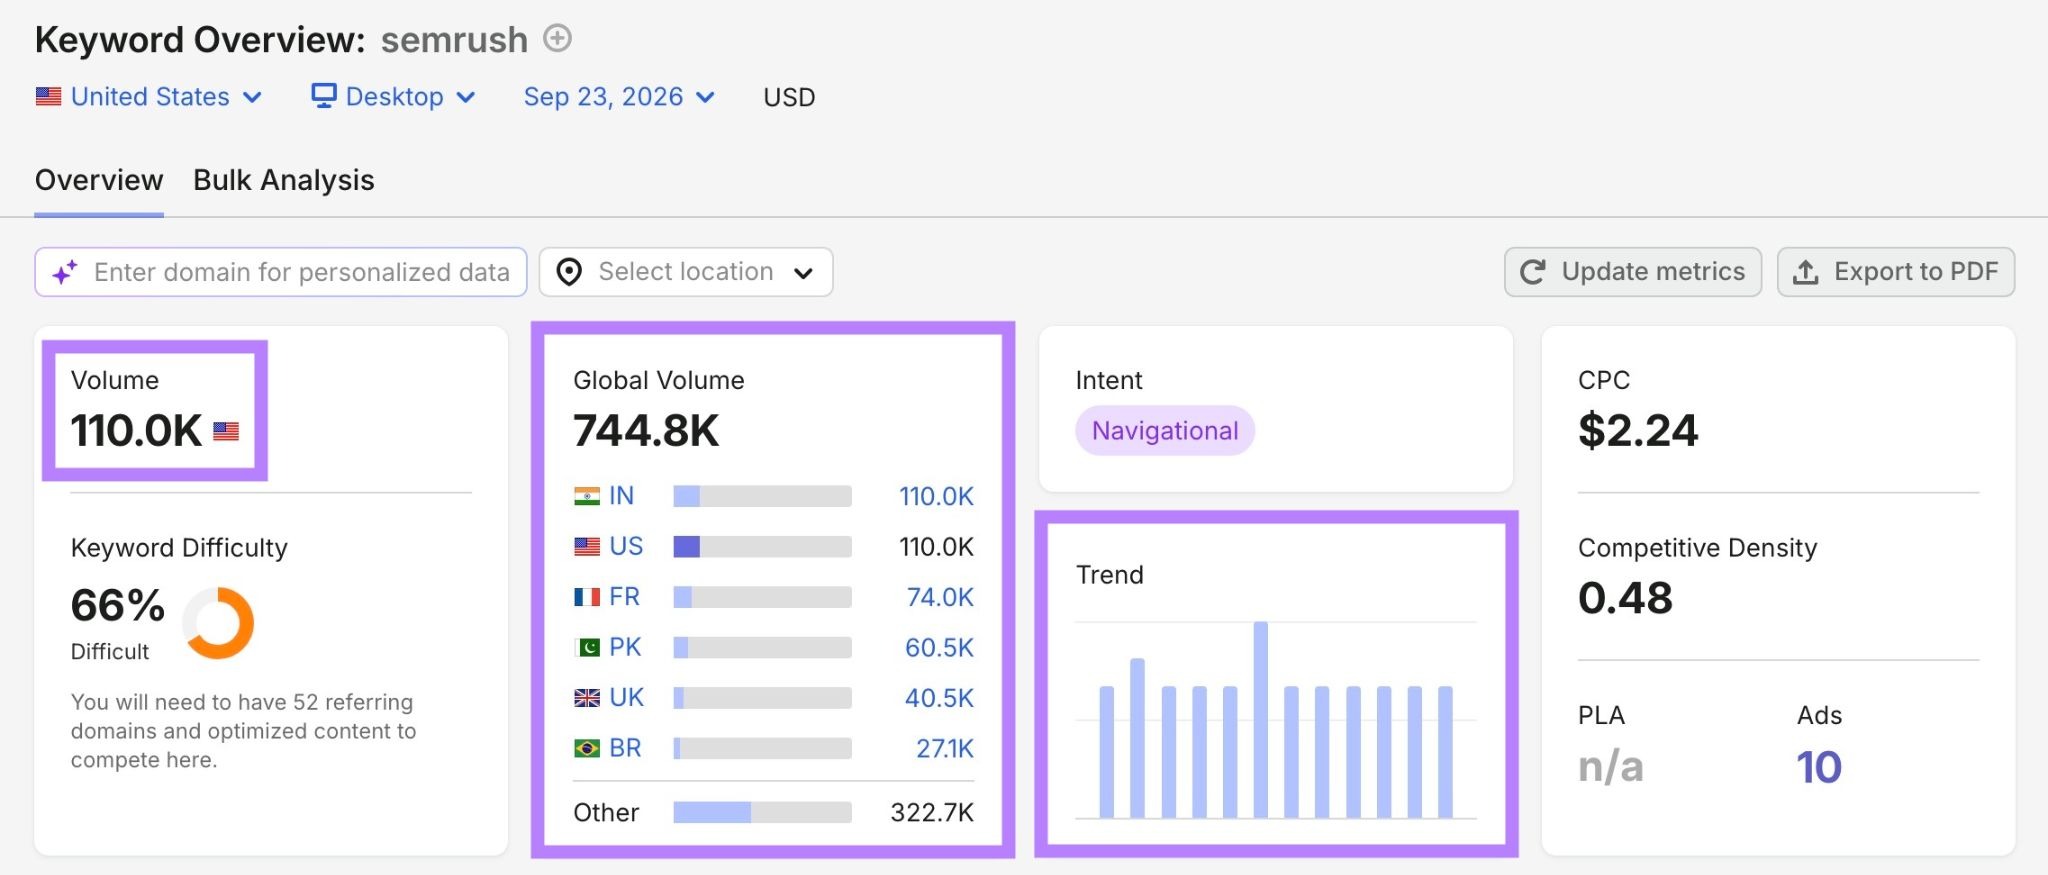2048x875 pixels.
Task: Focus the Enter domain for personalized data field
Action: point(281,272)
